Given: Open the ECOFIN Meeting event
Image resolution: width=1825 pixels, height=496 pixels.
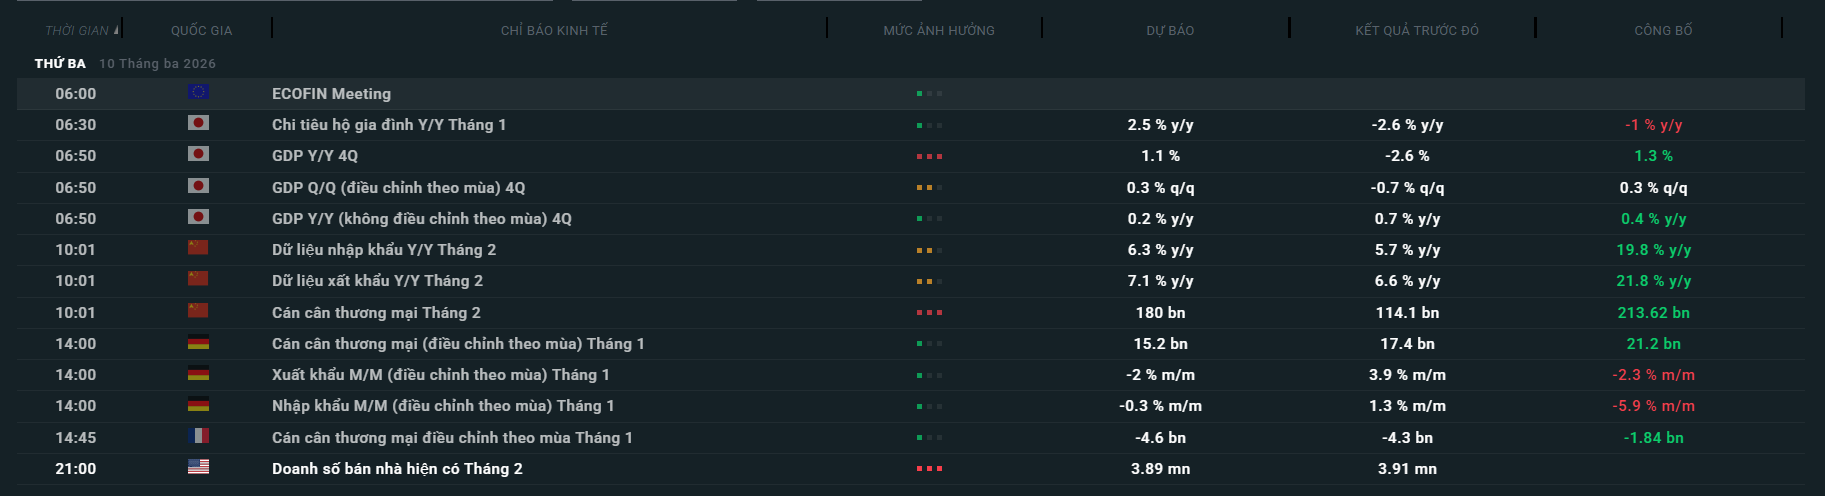Looking at the screenshot, I should tap(331, 94).
